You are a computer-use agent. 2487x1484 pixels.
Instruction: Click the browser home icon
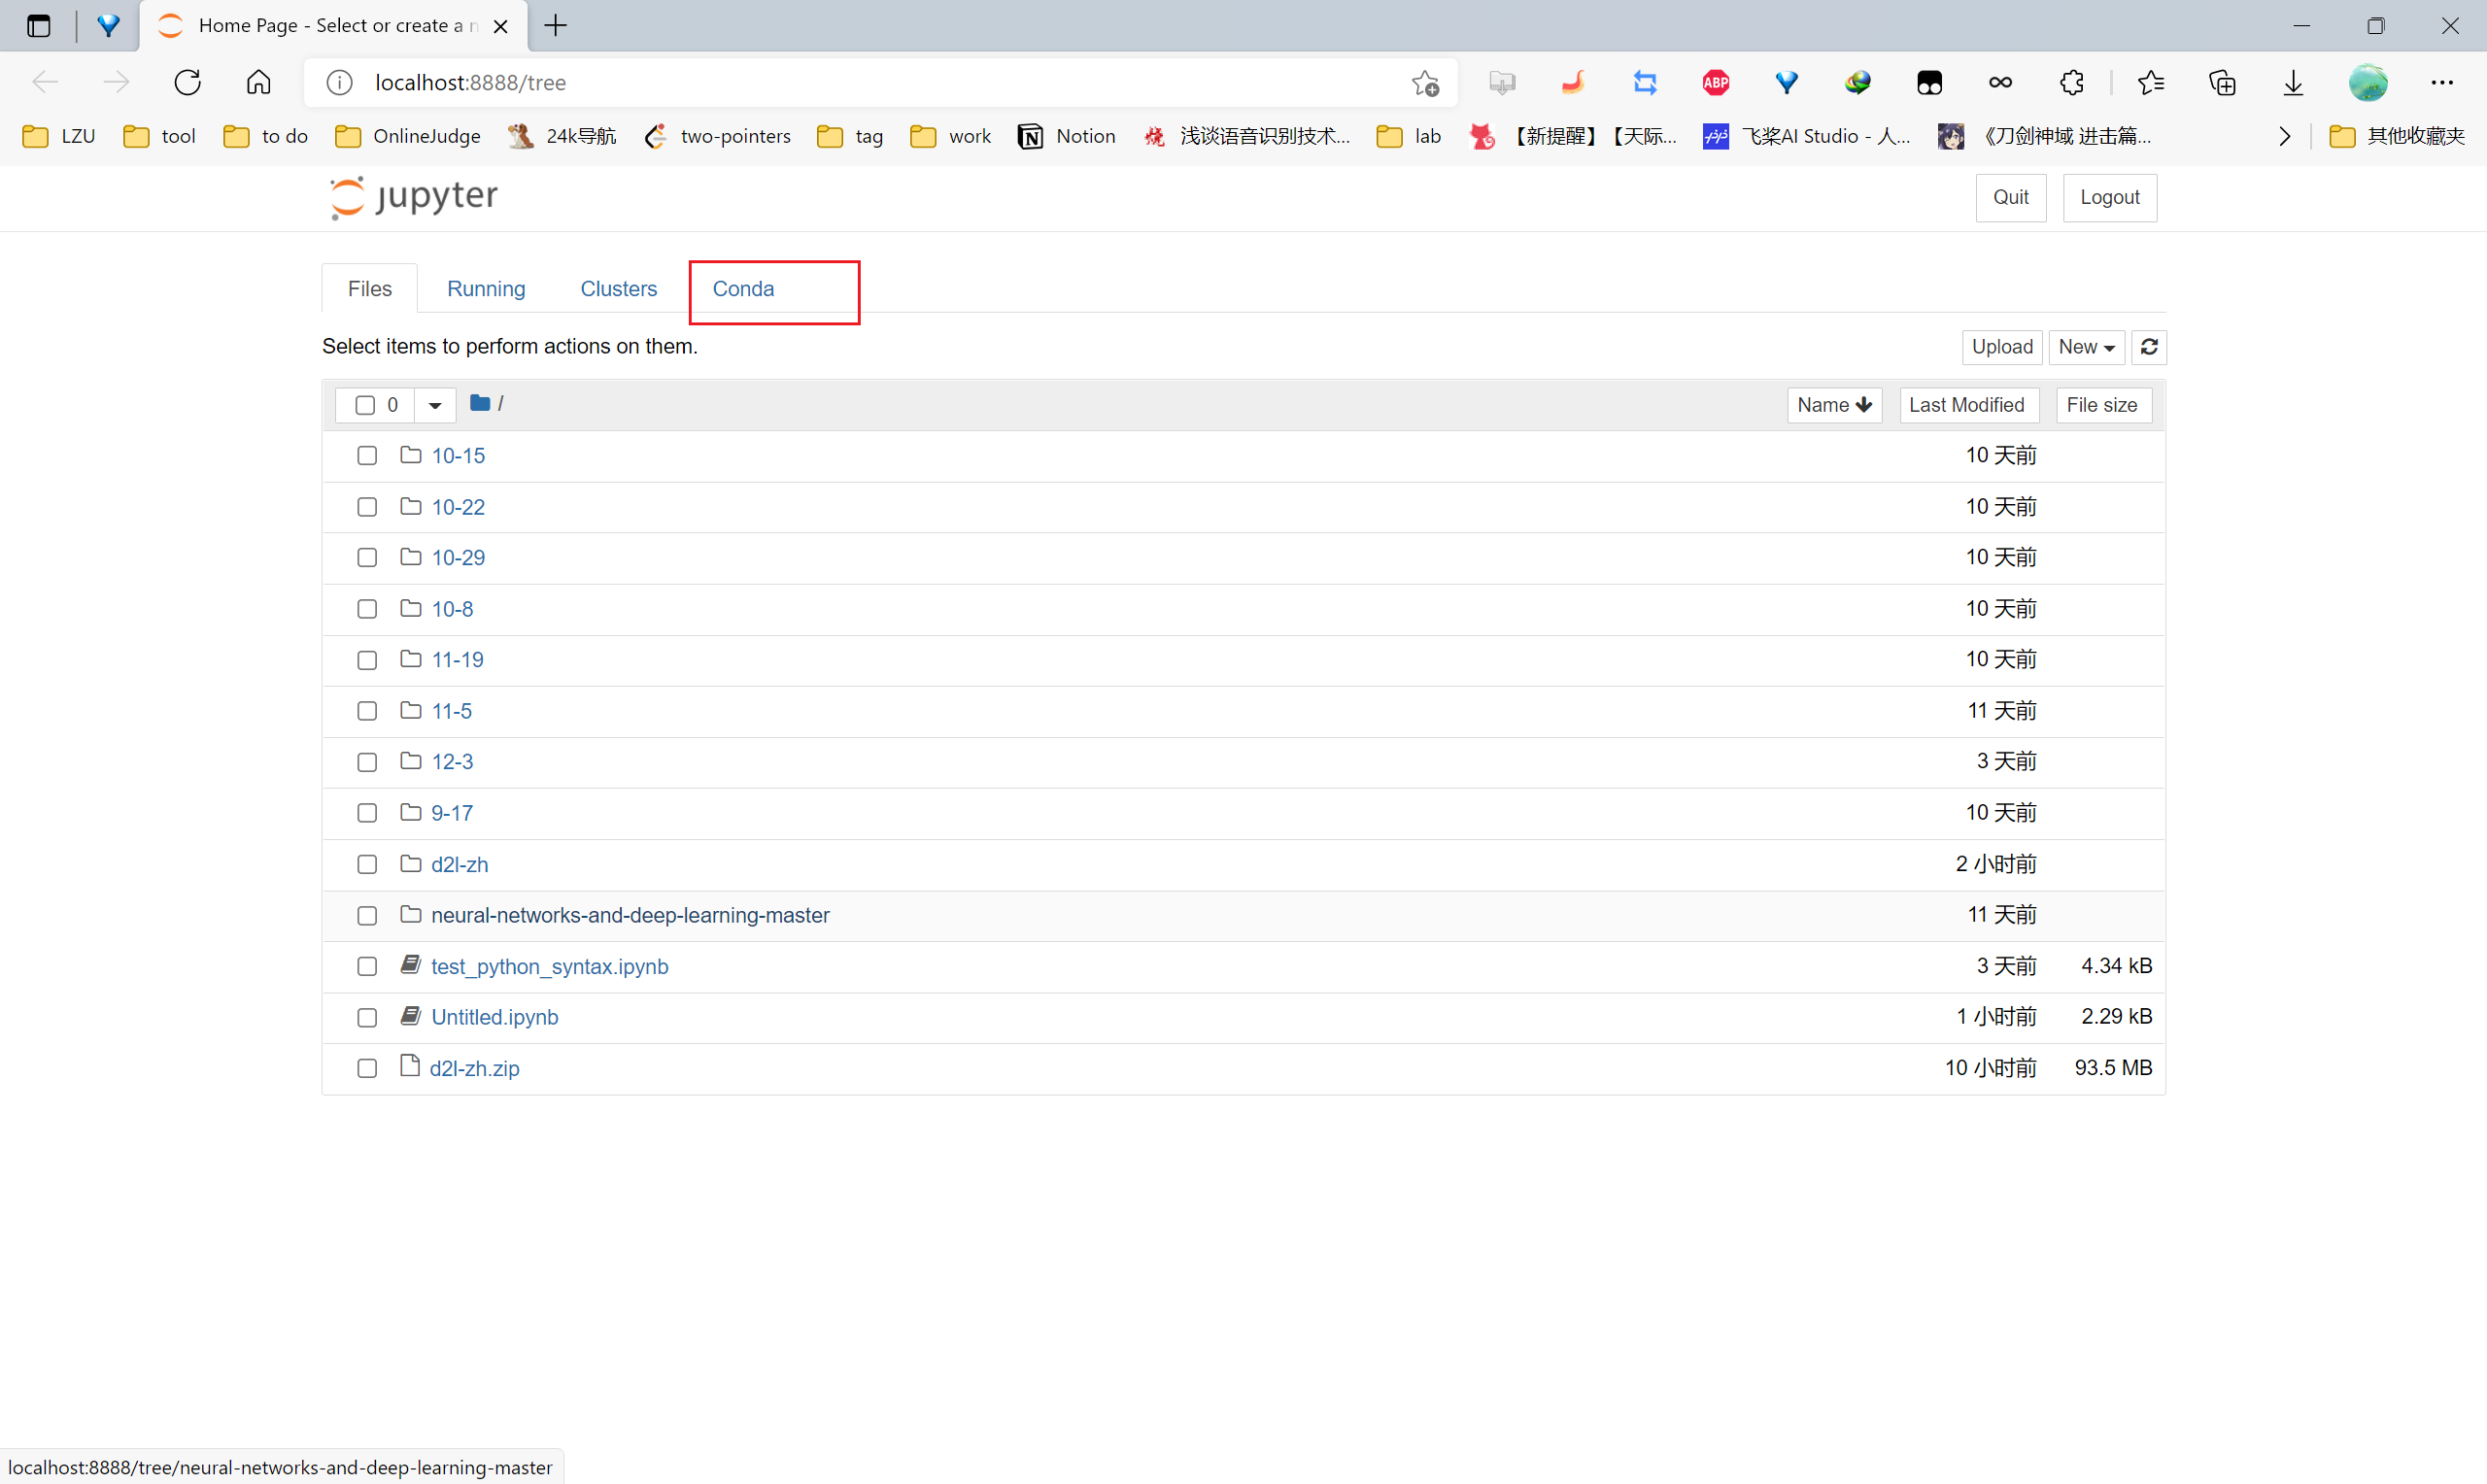(x=258, y=83)
